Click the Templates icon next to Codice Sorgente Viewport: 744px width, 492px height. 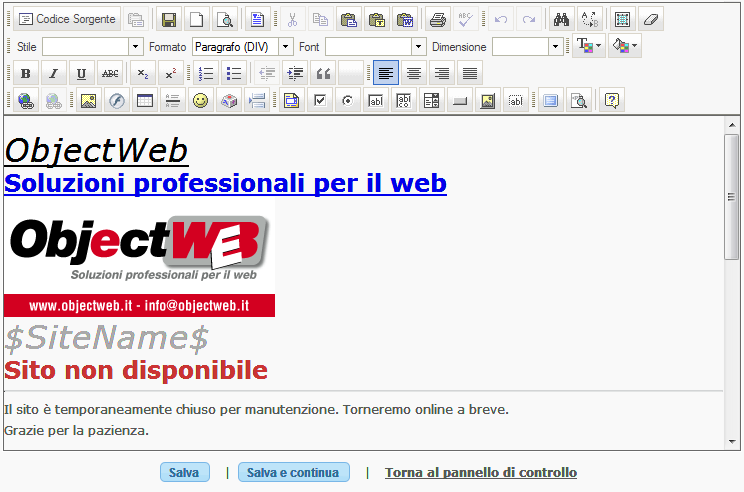[136, 19]
